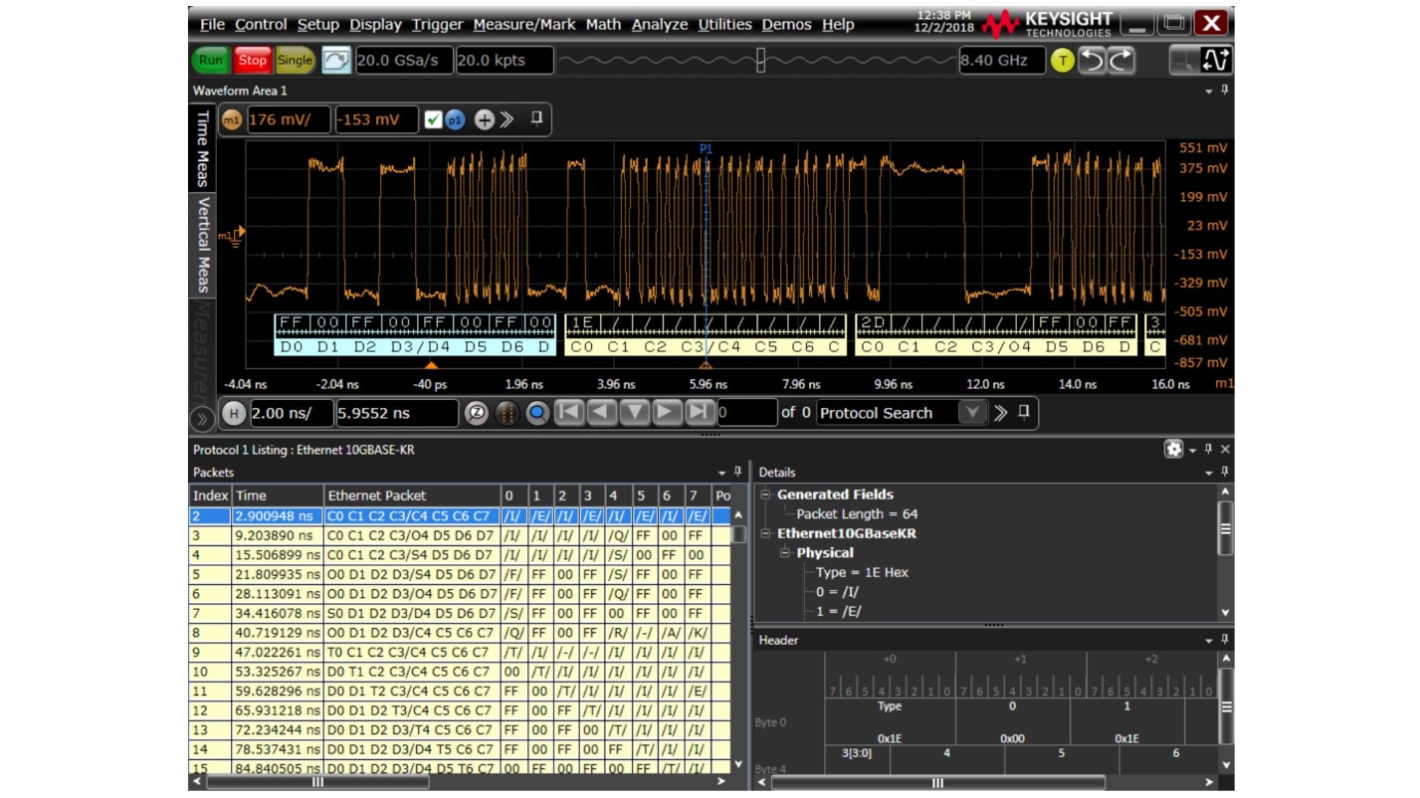This screenshot has width=1420, height=798.
Task: Go to next search result
Action: 667,412
